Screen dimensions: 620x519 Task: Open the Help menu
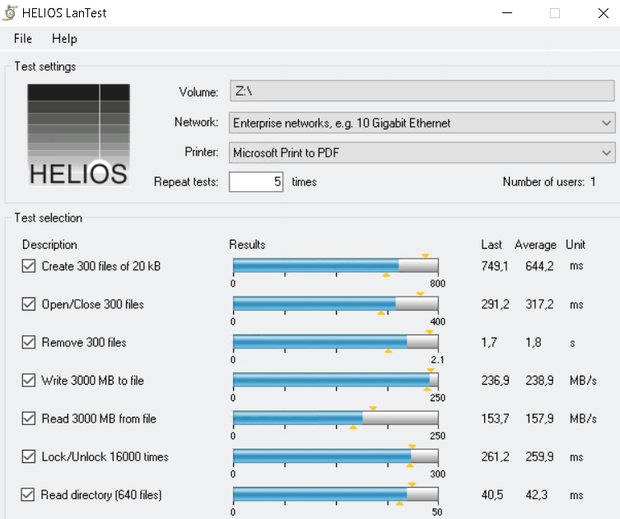pos(64,39)
